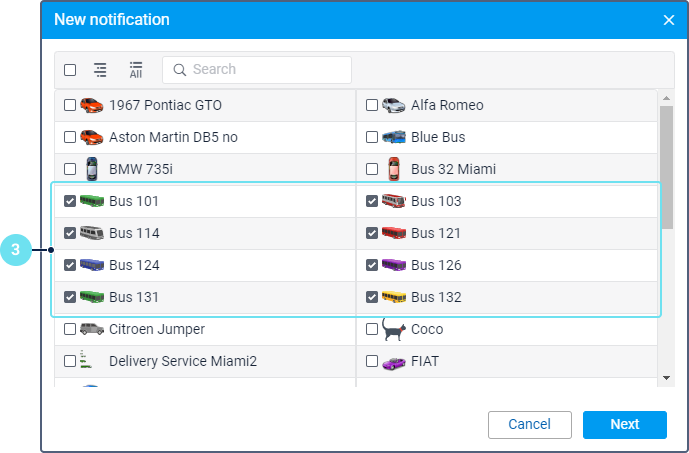This screenshot has width=689, height=453.
Task: Click the orange 1967 Pontiac GTO car icon
Action: click(92, 105)
